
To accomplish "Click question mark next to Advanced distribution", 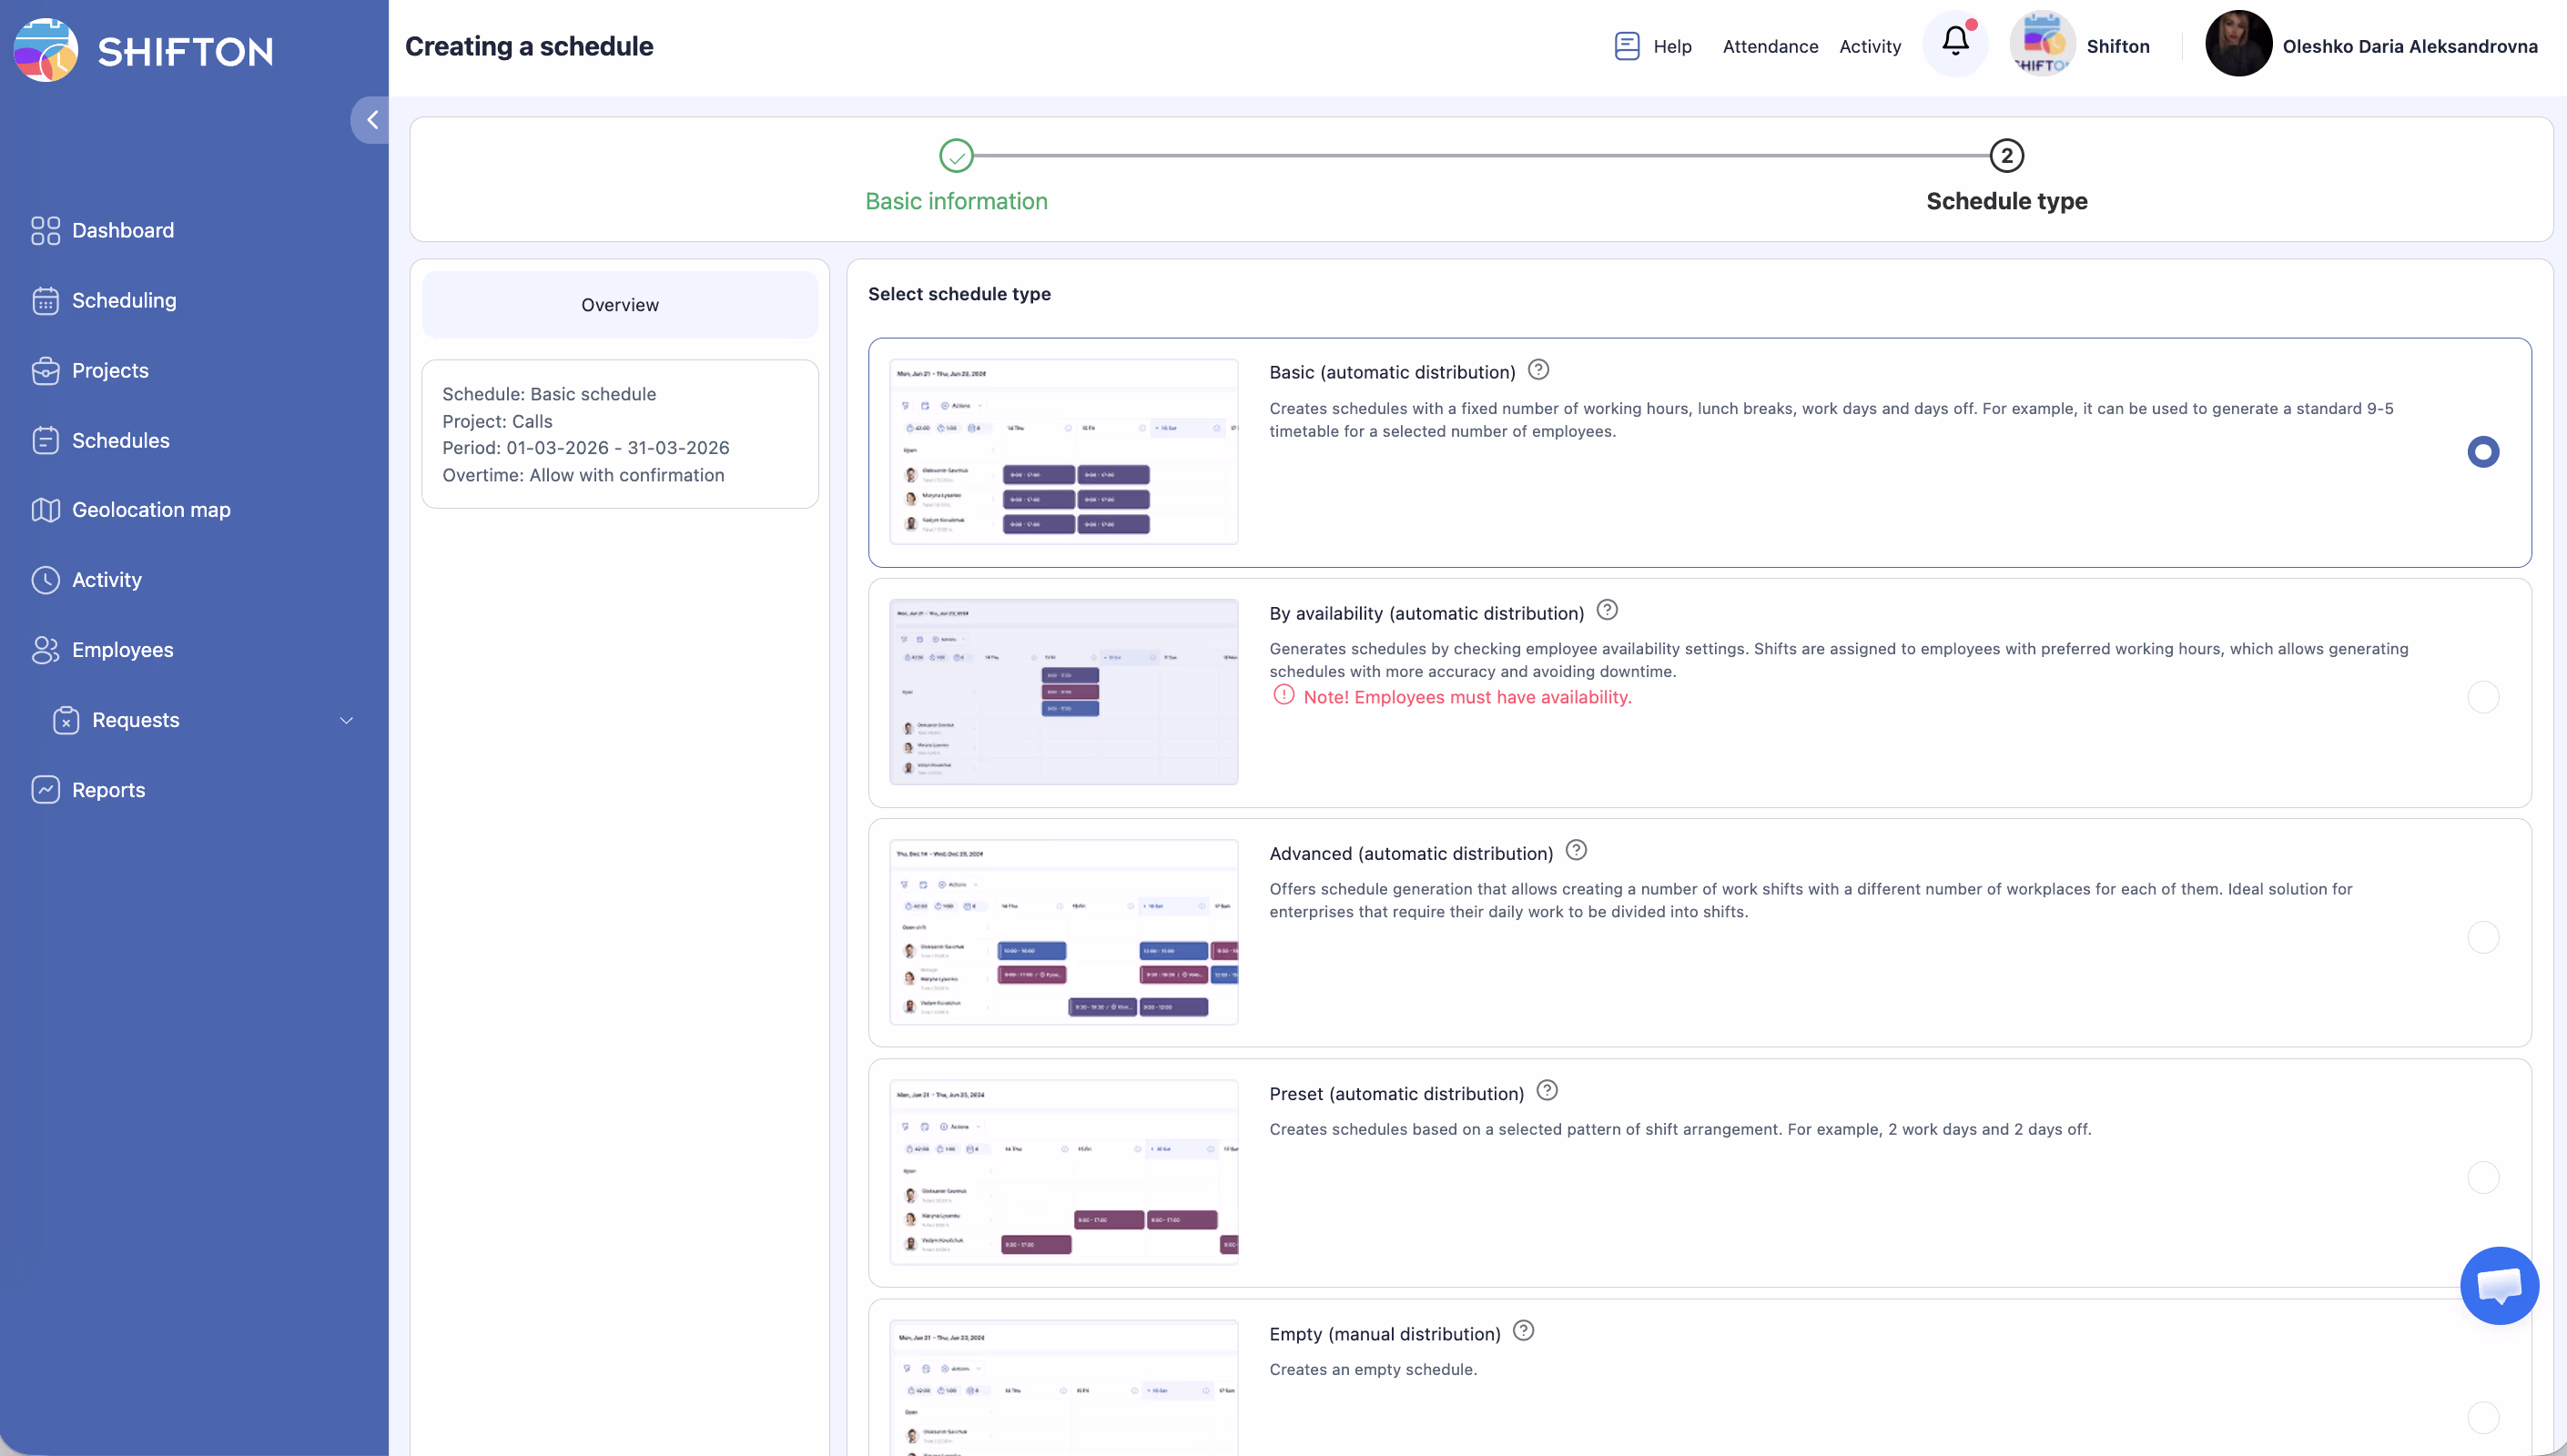I will (x=1576, y=851).
